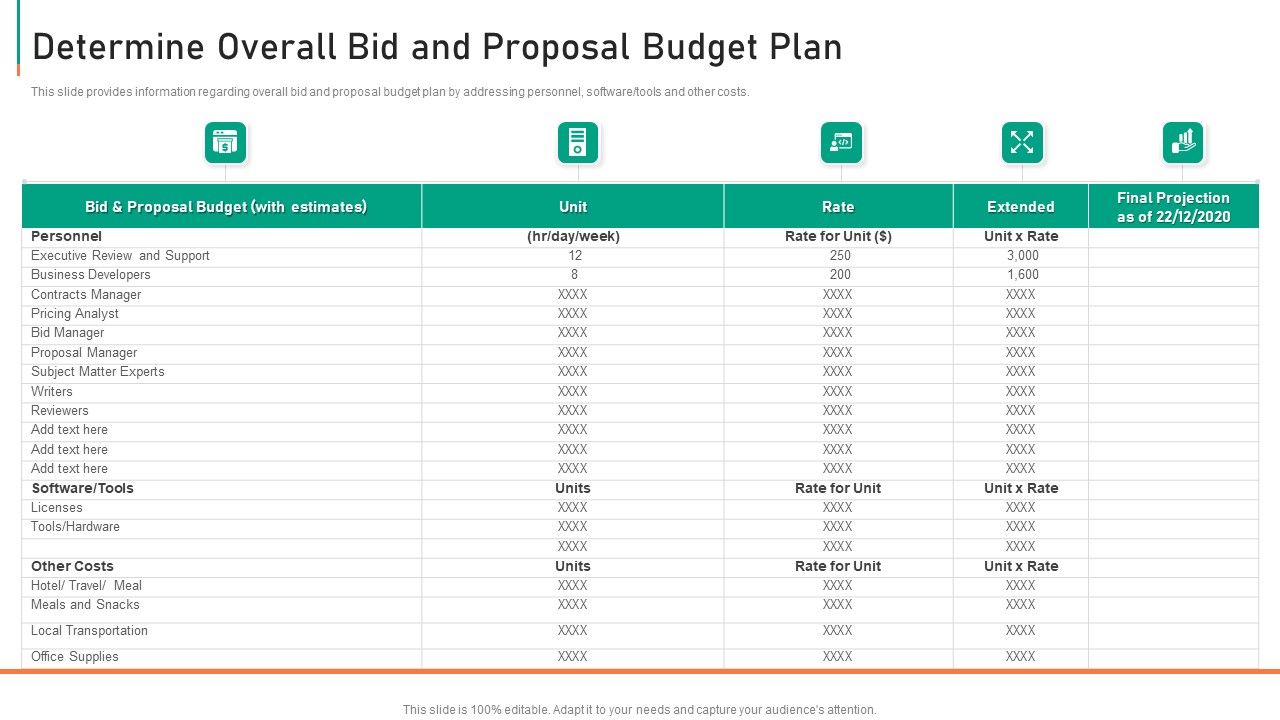Click the Rate column header
This screenshot has width=1280, height=720.
coord(838,207)
